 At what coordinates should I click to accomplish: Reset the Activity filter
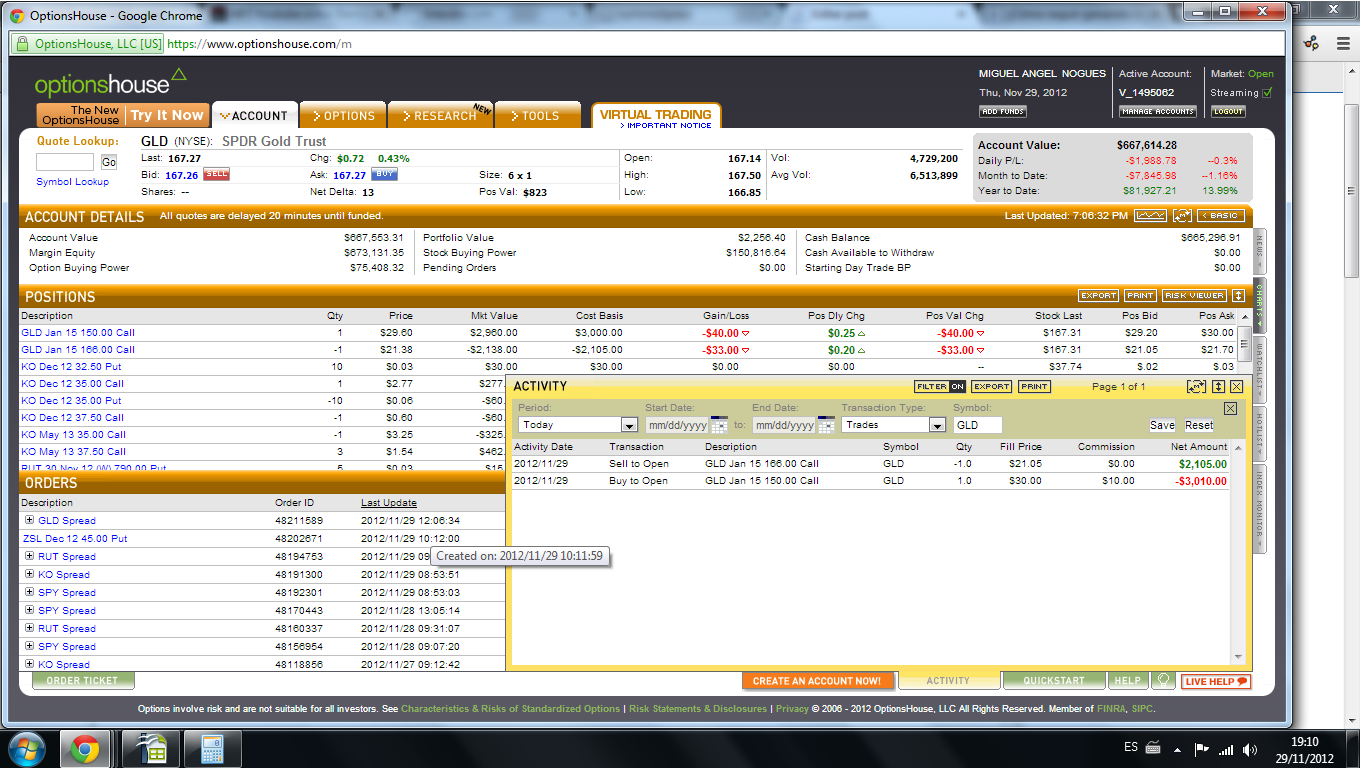(1199, 425)
